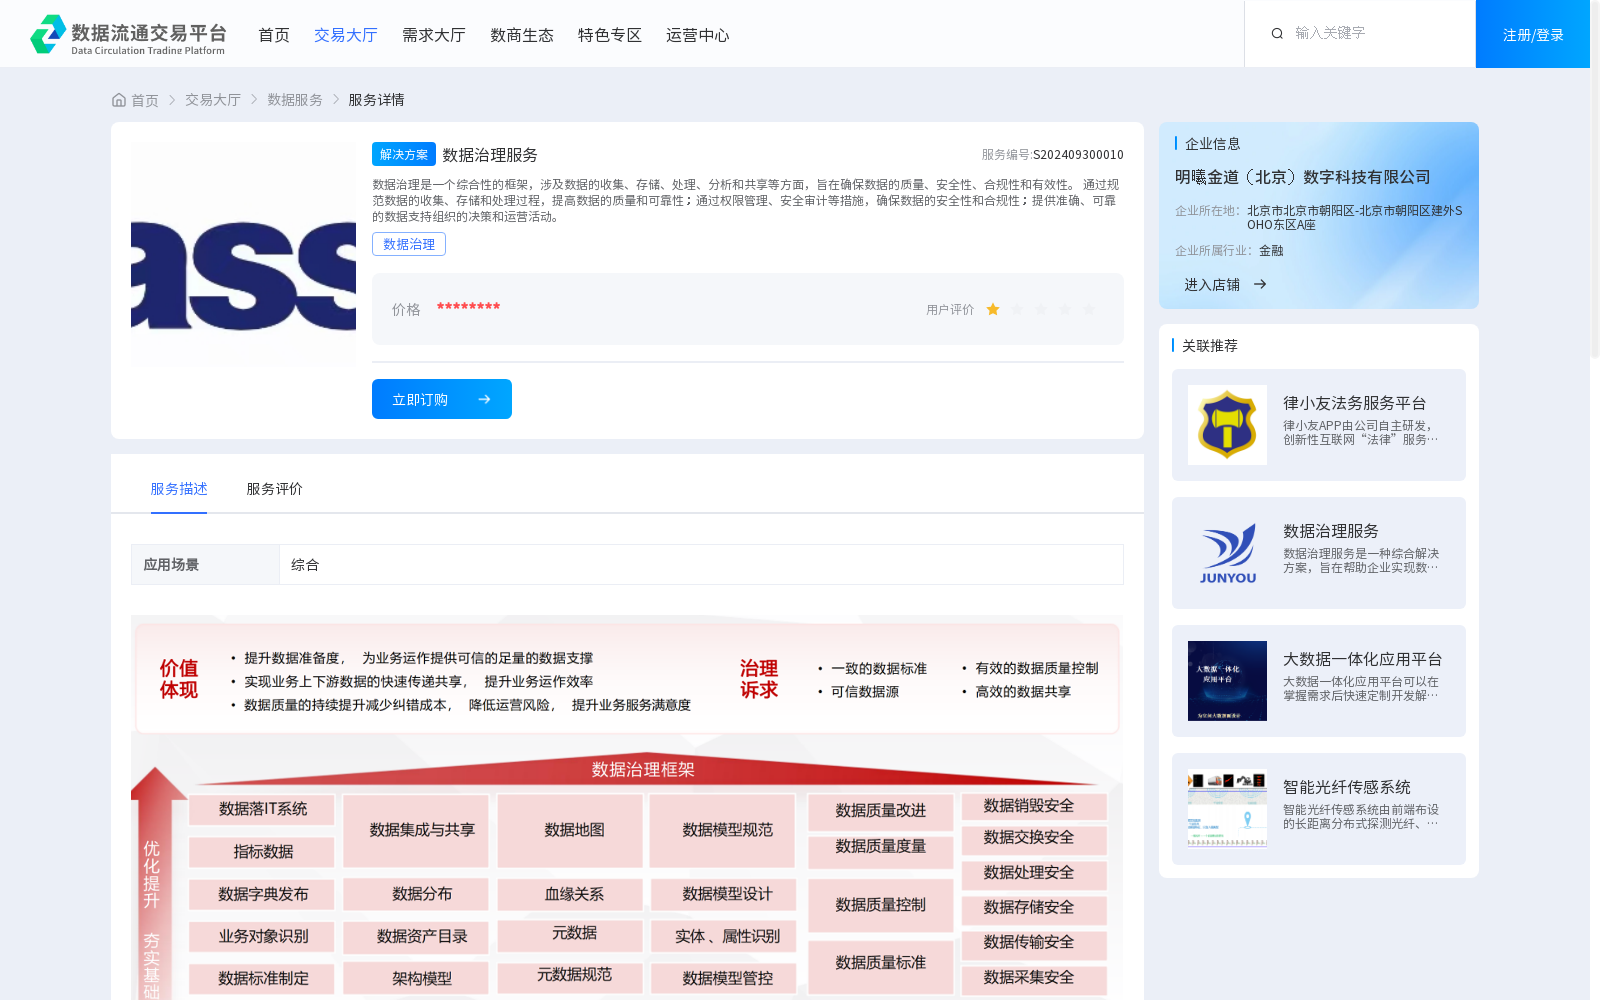Select the first user rating star

click(x=993, y=310)
